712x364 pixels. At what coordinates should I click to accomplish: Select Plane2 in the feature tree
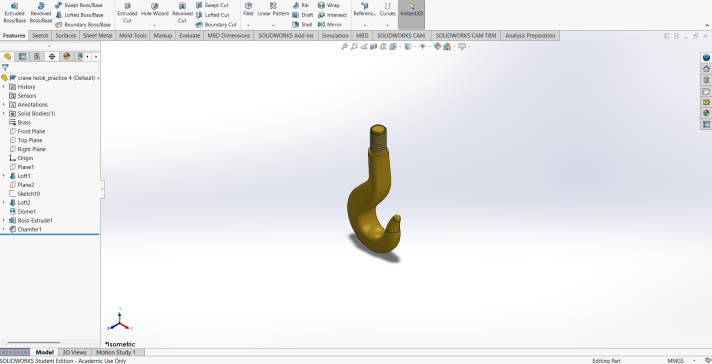click(x=22, y=185)
